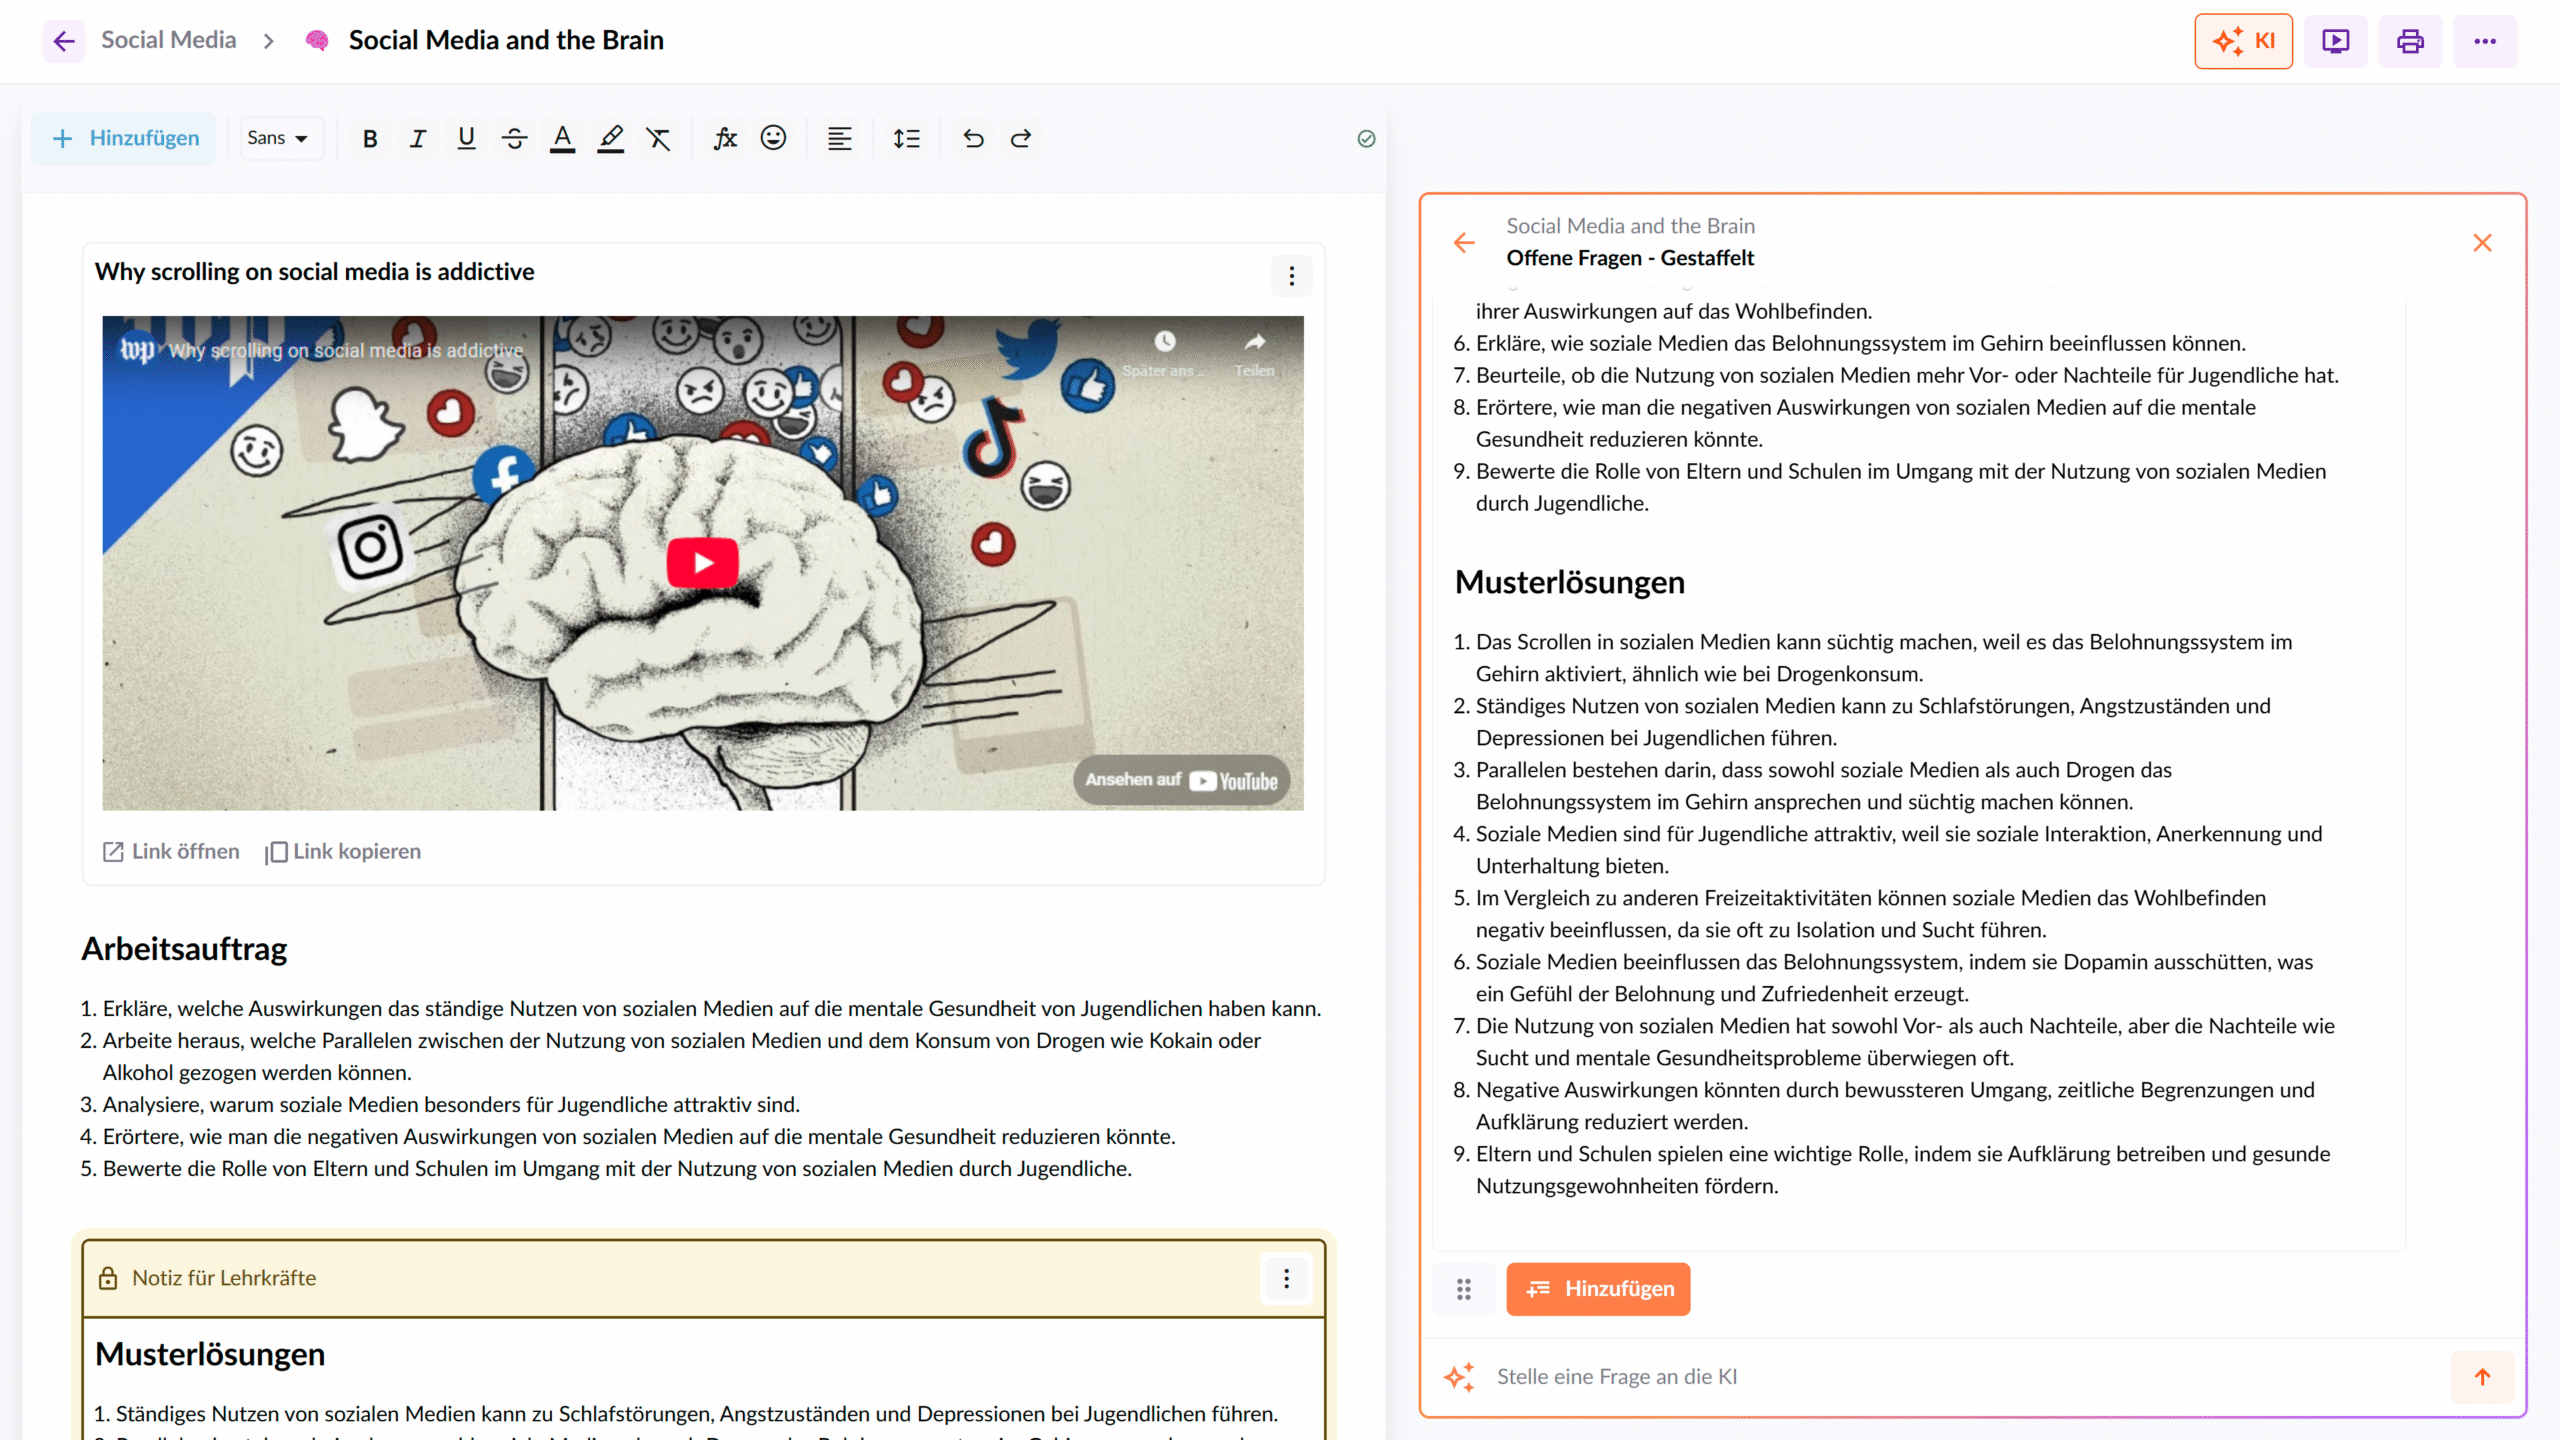2560x1440 pixels.
Task: Open presentation mode icon
Action: pos(2335,41)
